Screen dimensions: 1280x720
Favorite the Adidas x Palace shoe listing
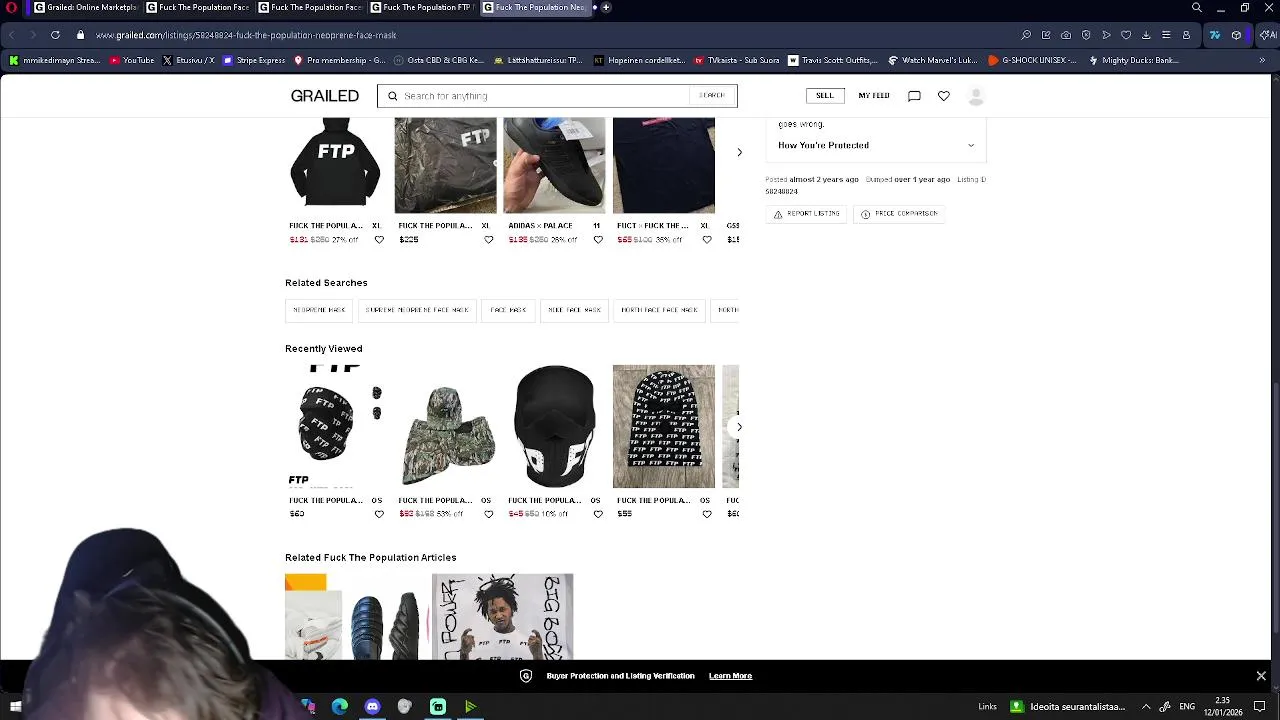pyautogui.click(x=598, y=240)
